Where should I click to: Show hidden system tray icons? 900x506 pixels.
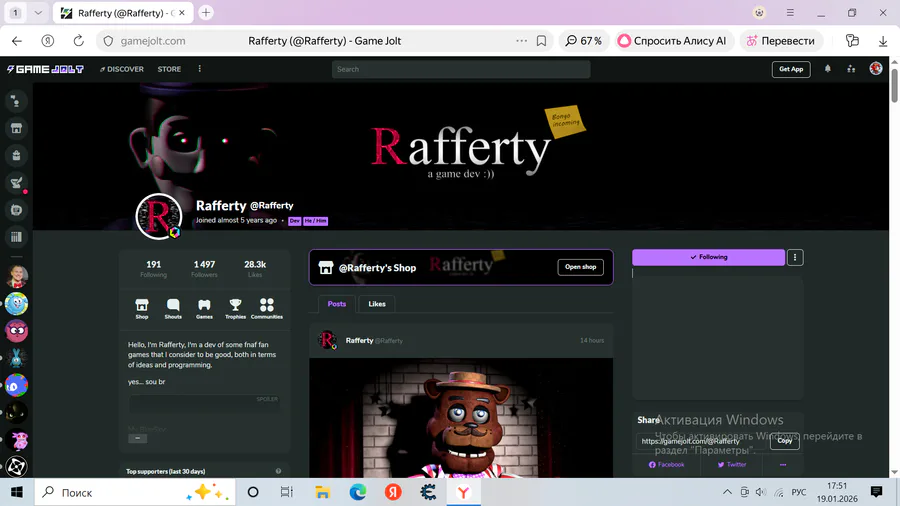coord(727,492)
